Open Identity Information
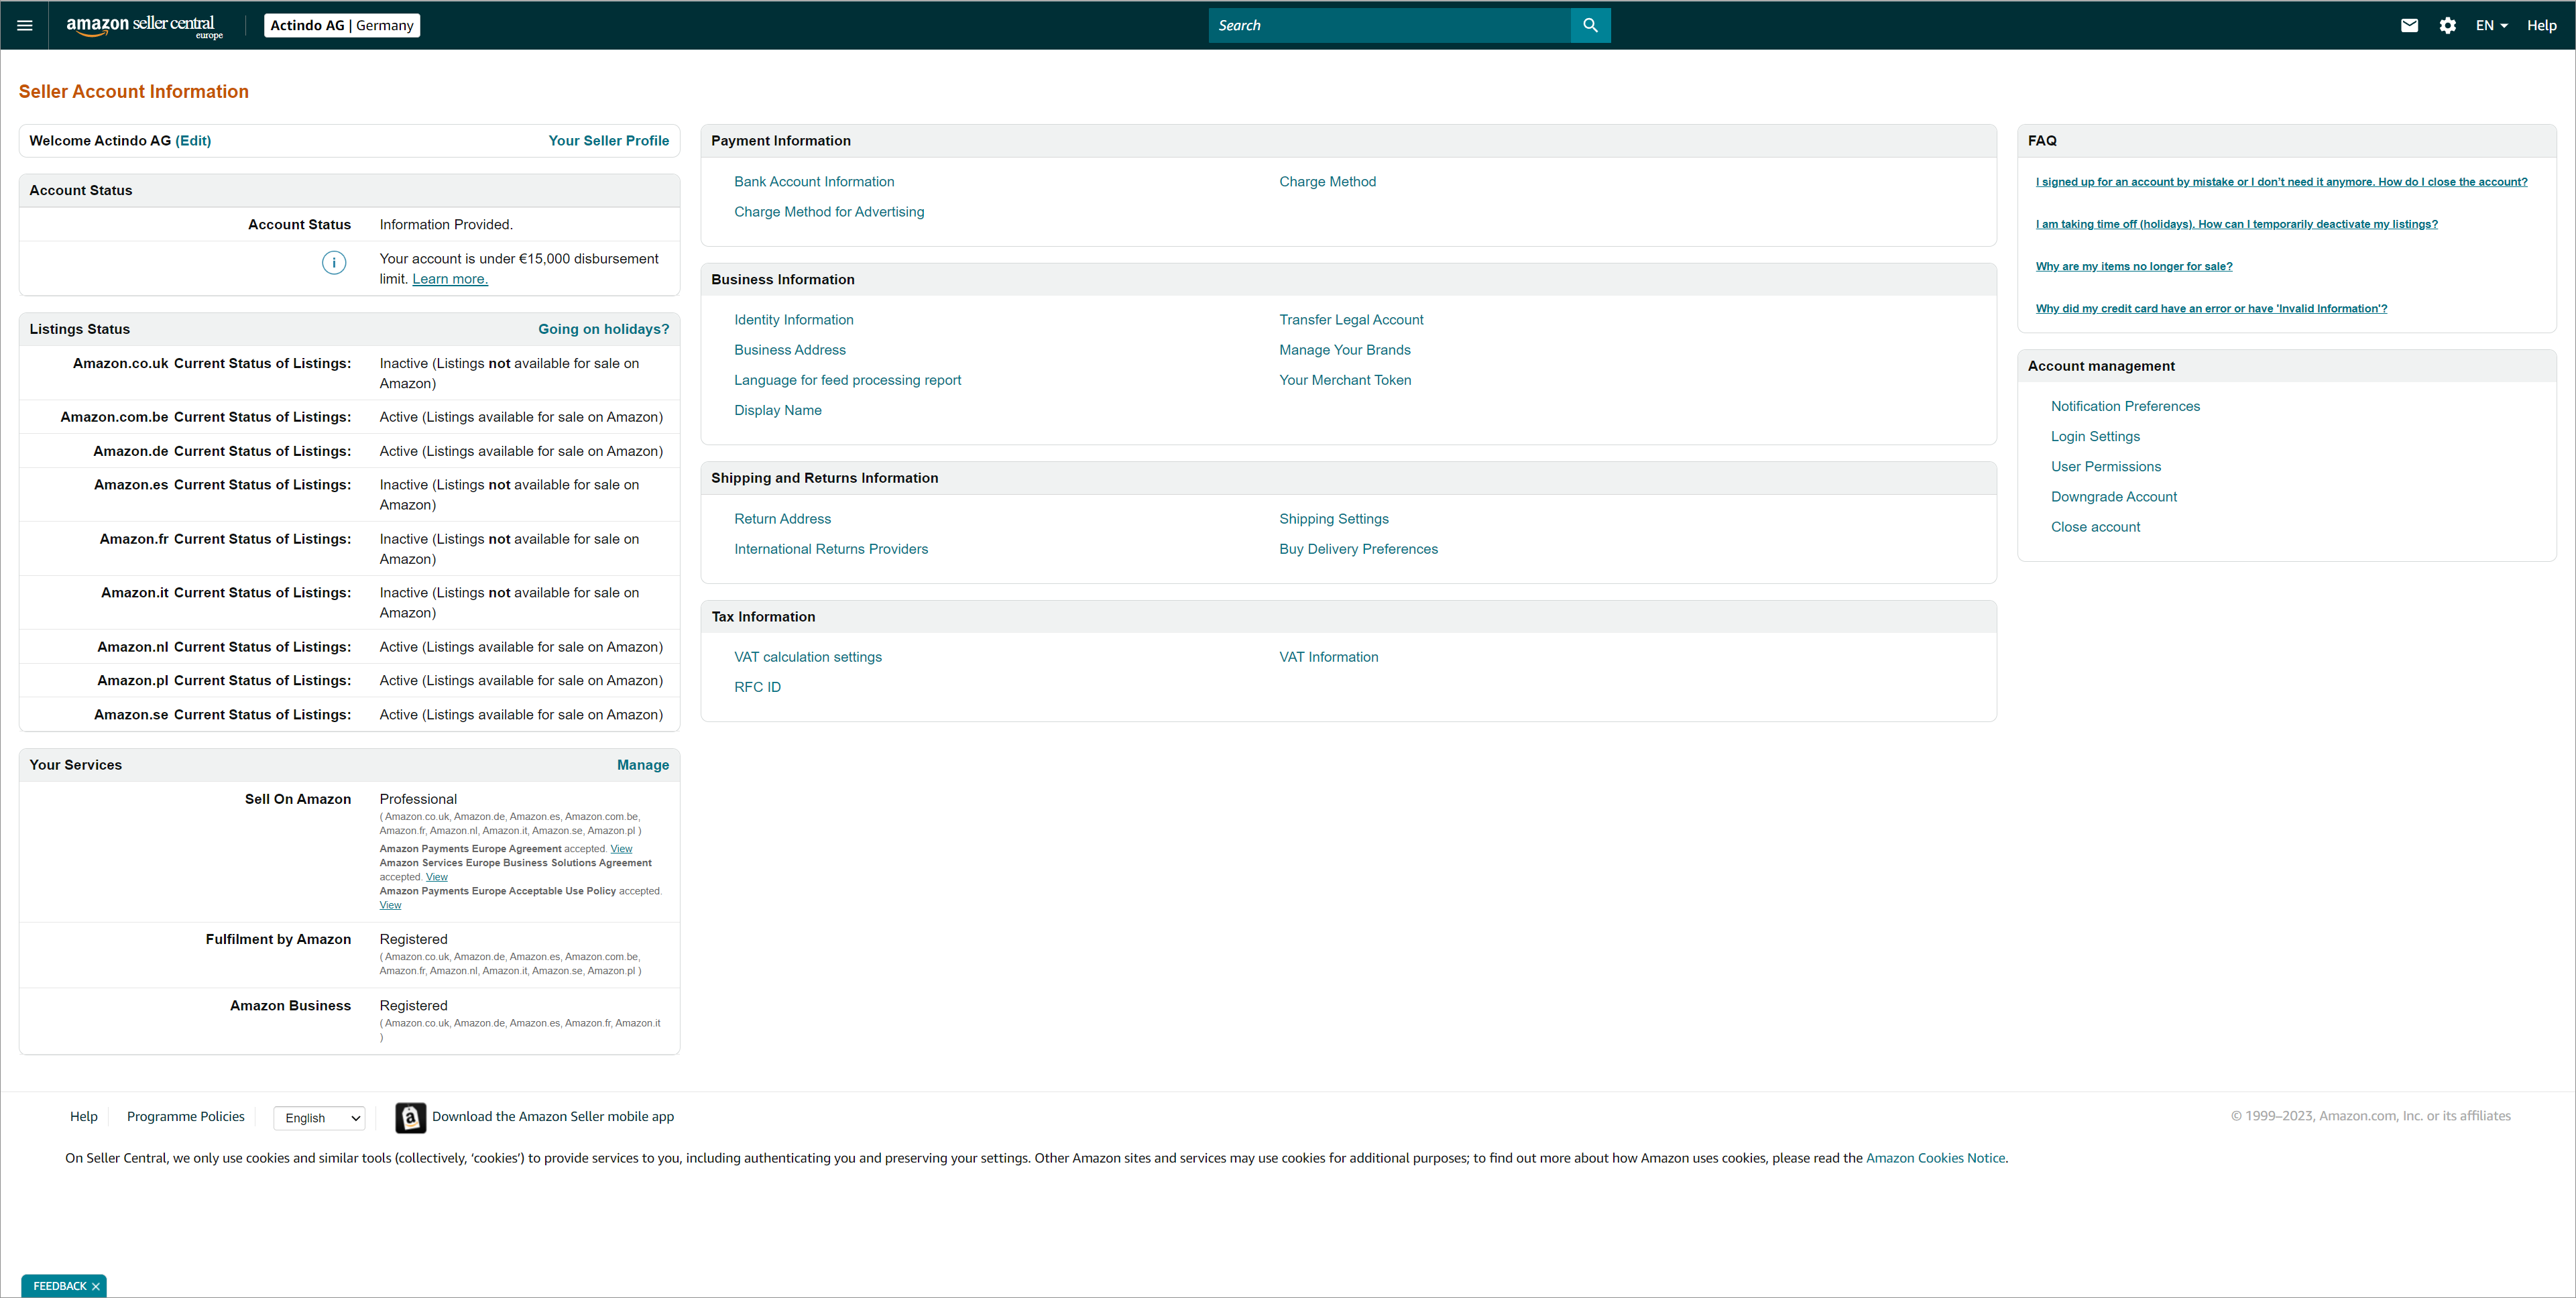Viewport: 2576px width, 1298px height. [x=794, y=320]
